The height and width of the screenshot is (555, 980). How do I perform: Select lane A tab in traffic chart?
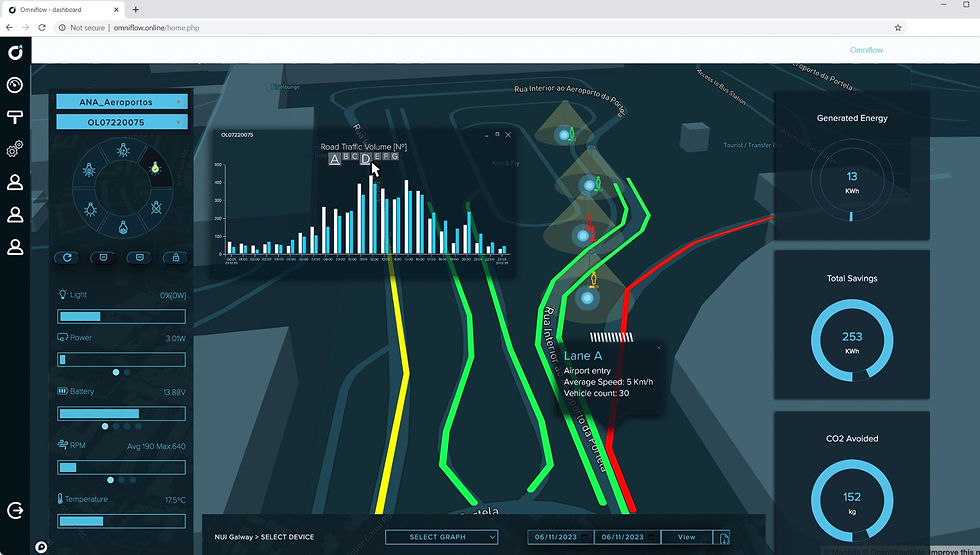click(x=334, y=159)
